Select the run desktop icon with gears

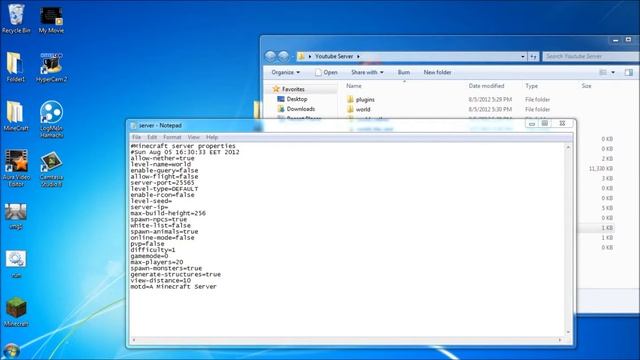tap(16, 264)
